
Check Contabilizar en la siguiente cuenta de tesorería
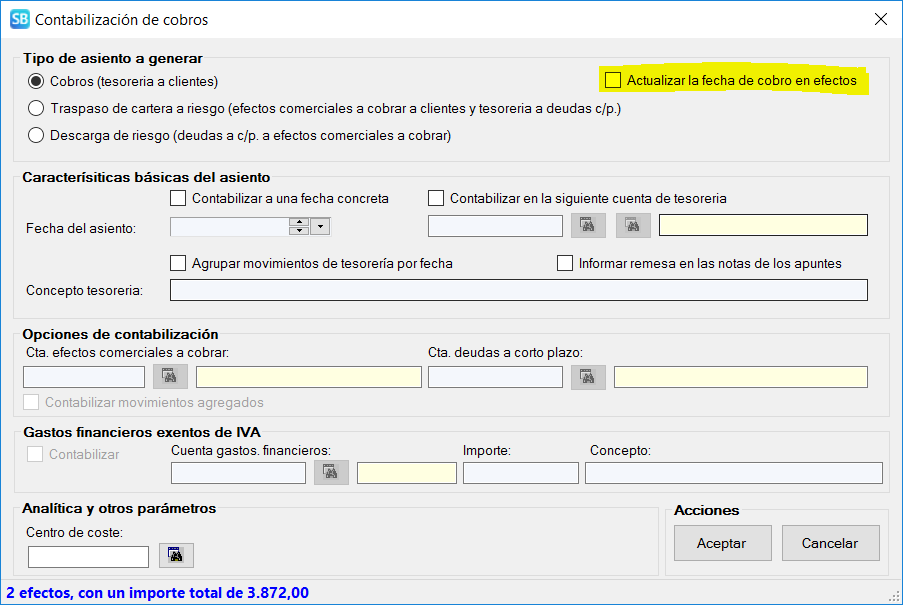436,198
